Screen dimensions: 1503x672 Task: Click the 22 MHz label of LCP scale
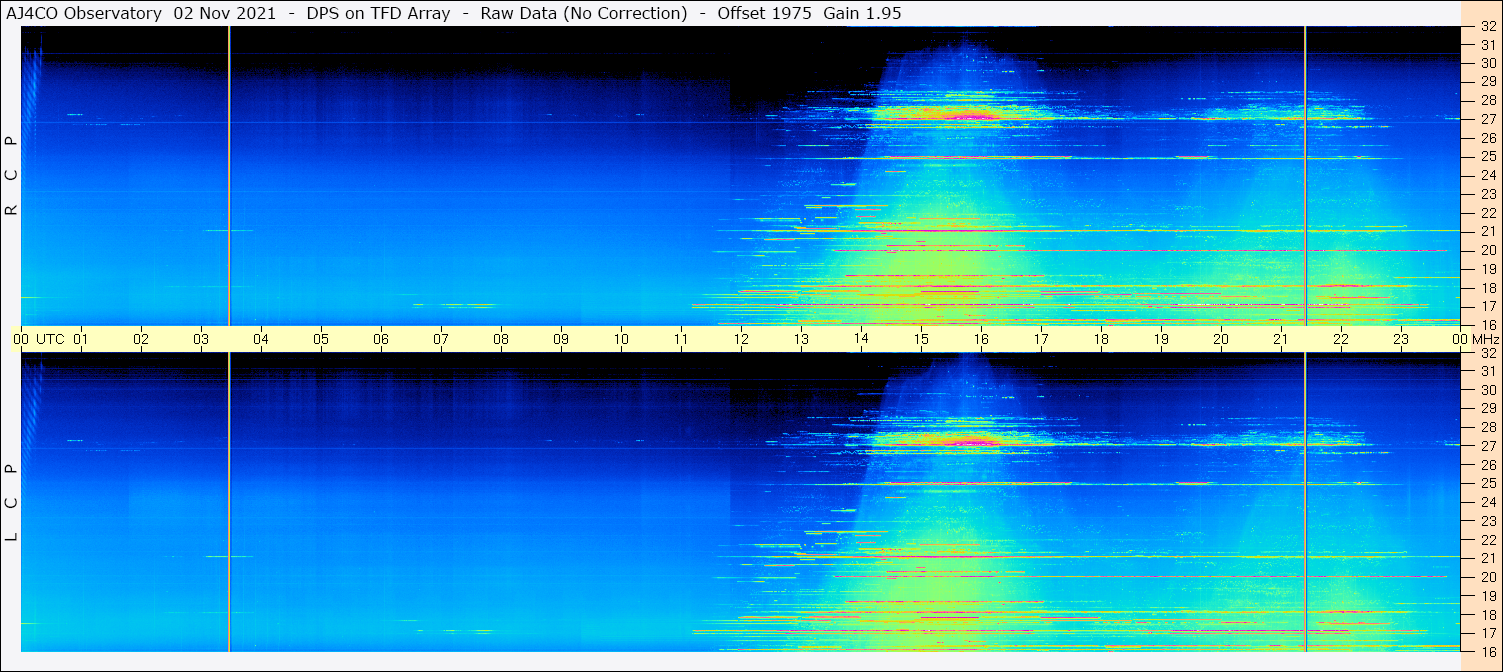[x=1487, y=540]
